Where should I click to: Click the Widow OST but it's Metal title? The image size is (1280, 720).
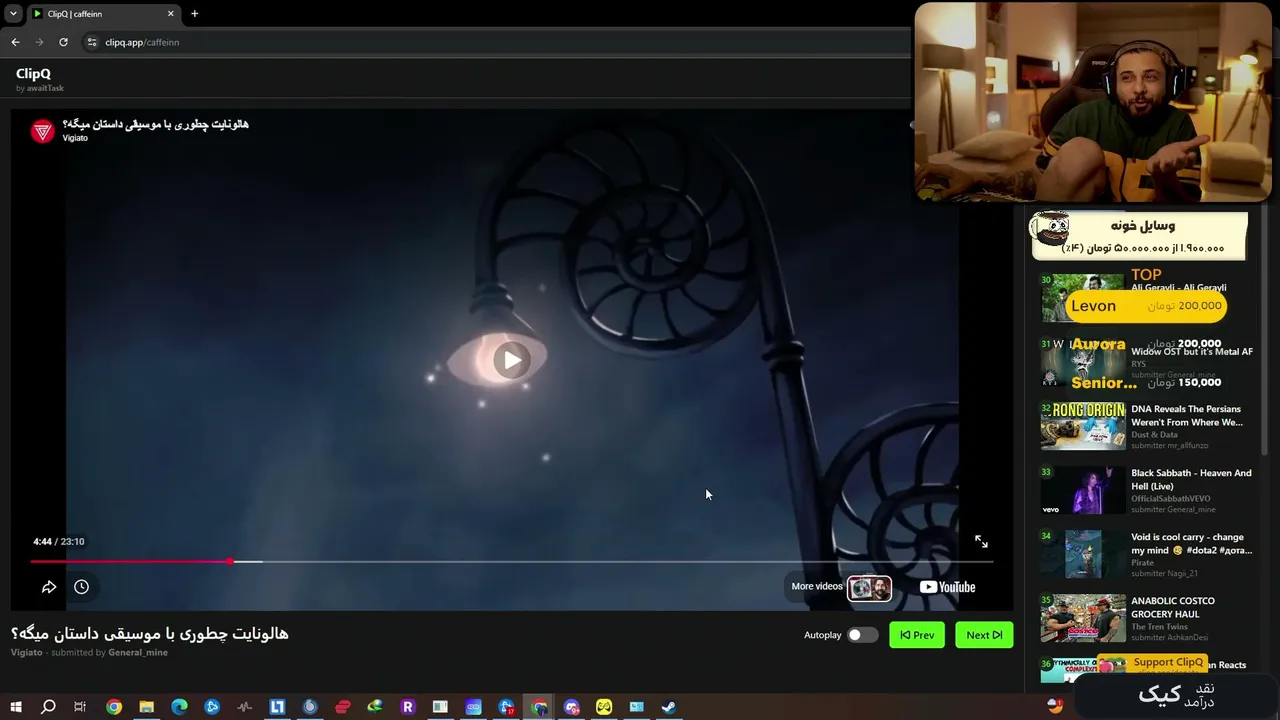(x=1191, y=352)
